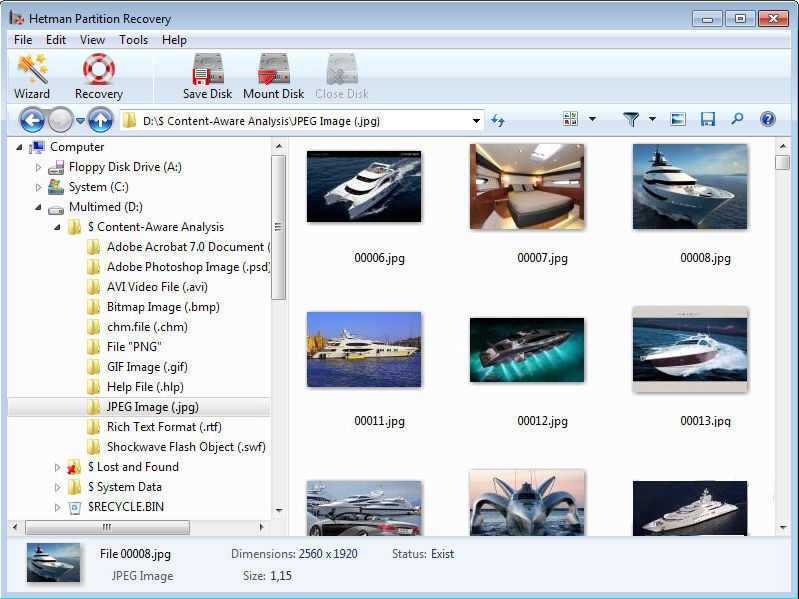Click the filter funnel icon

point(631,120)
